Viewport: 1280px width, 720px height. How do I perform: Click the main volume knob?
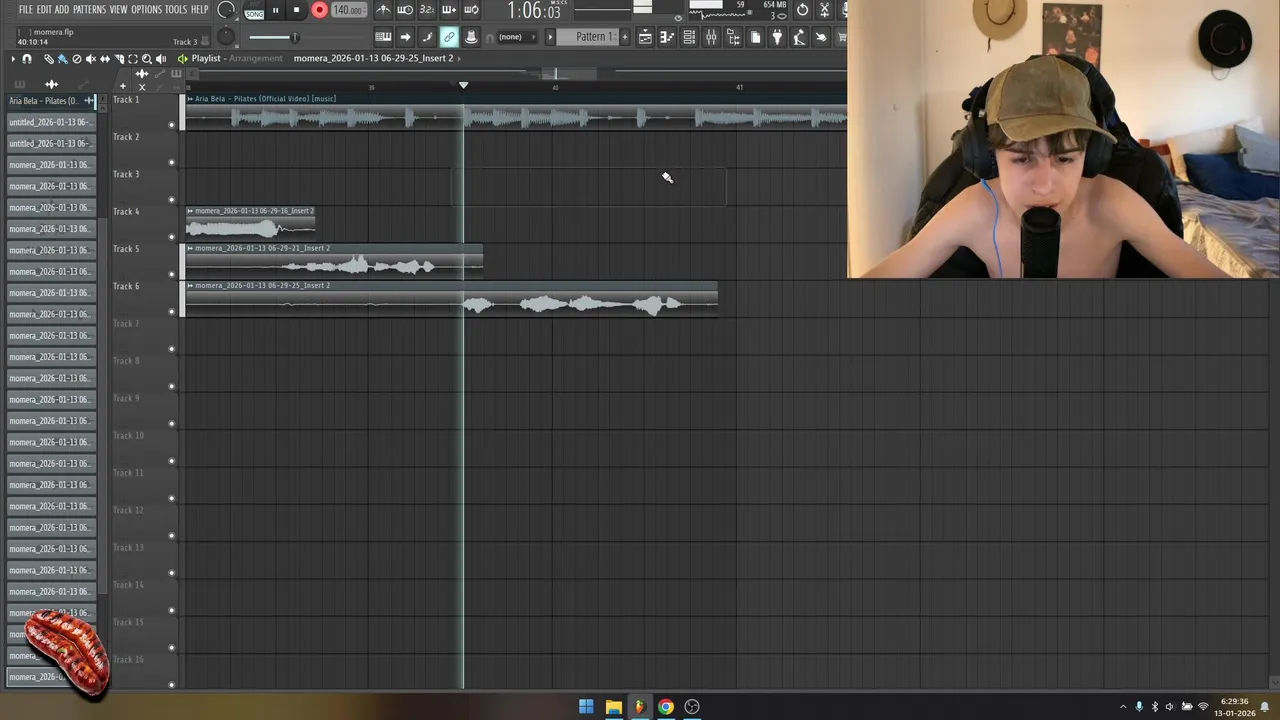coord(226,10)
